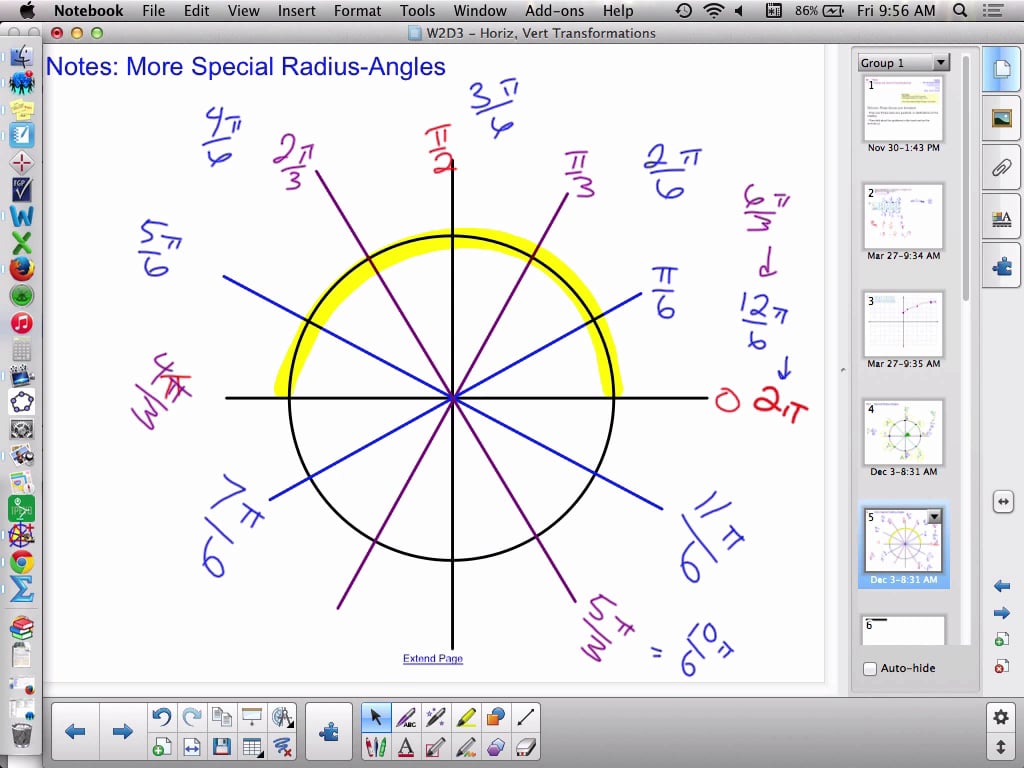This screenshot has height=768, width=1024.
Task: Open the Add-ons side tab puzzle piece
Action: (1001, 266)
